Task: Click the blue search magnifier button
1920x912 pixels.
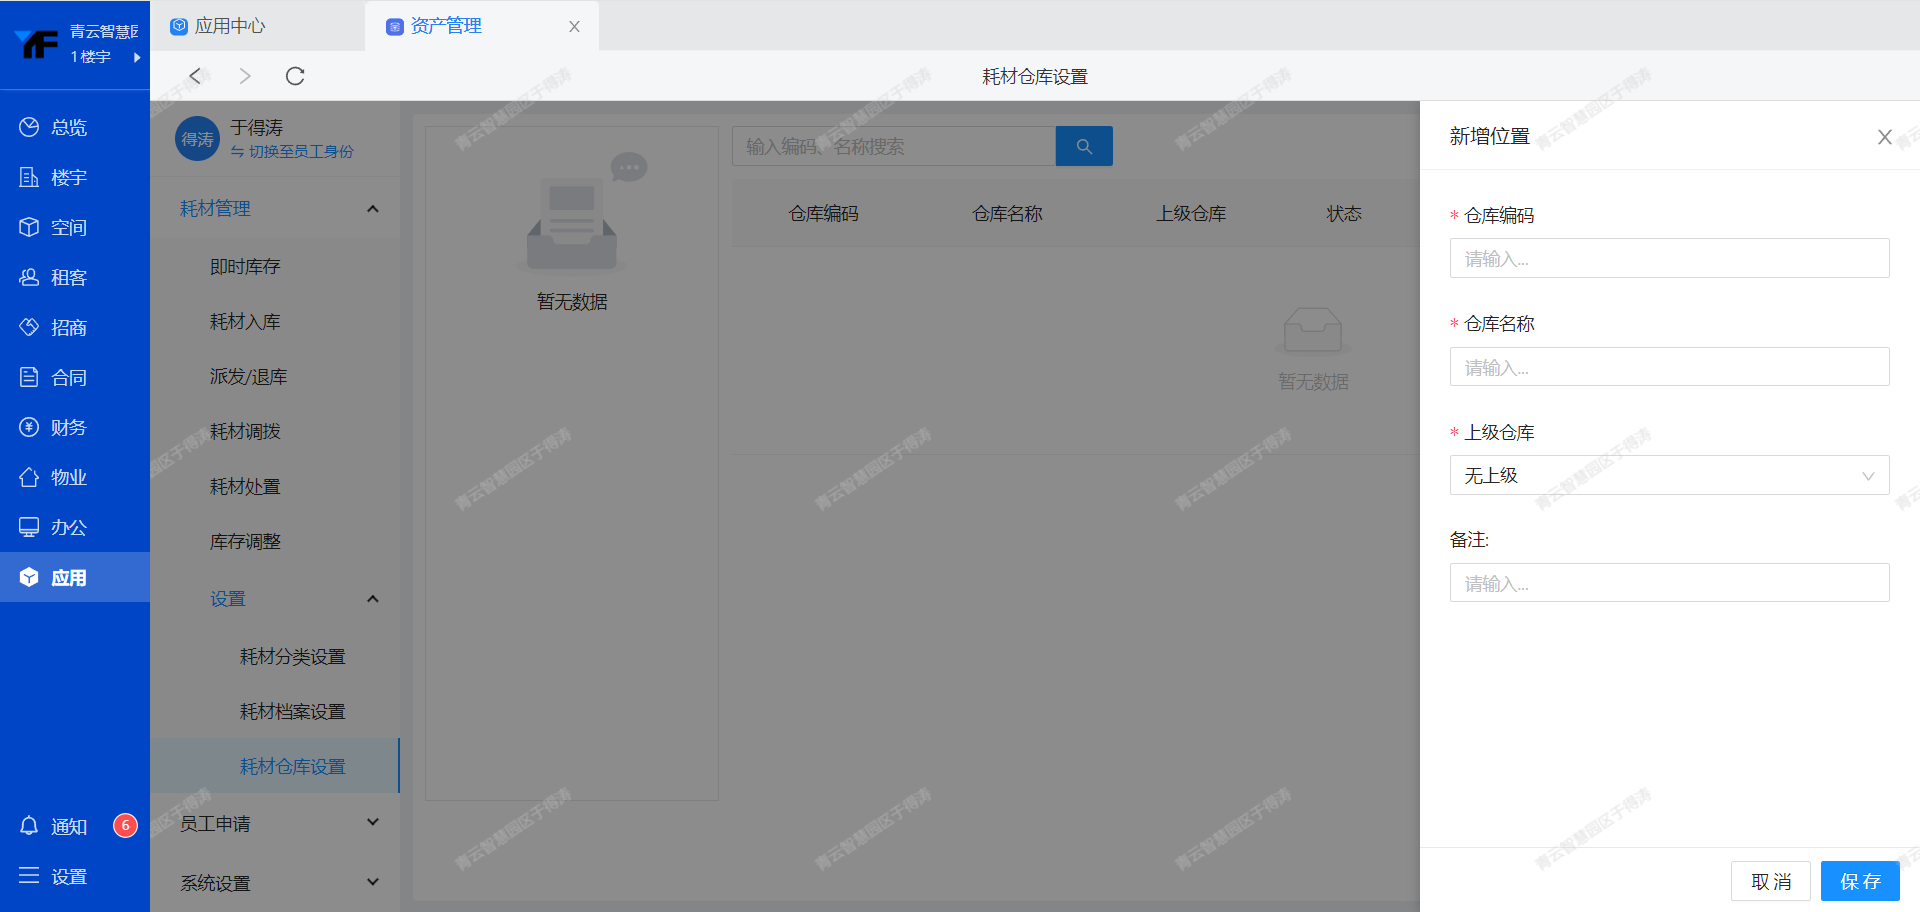Action: click(1084, 146)
